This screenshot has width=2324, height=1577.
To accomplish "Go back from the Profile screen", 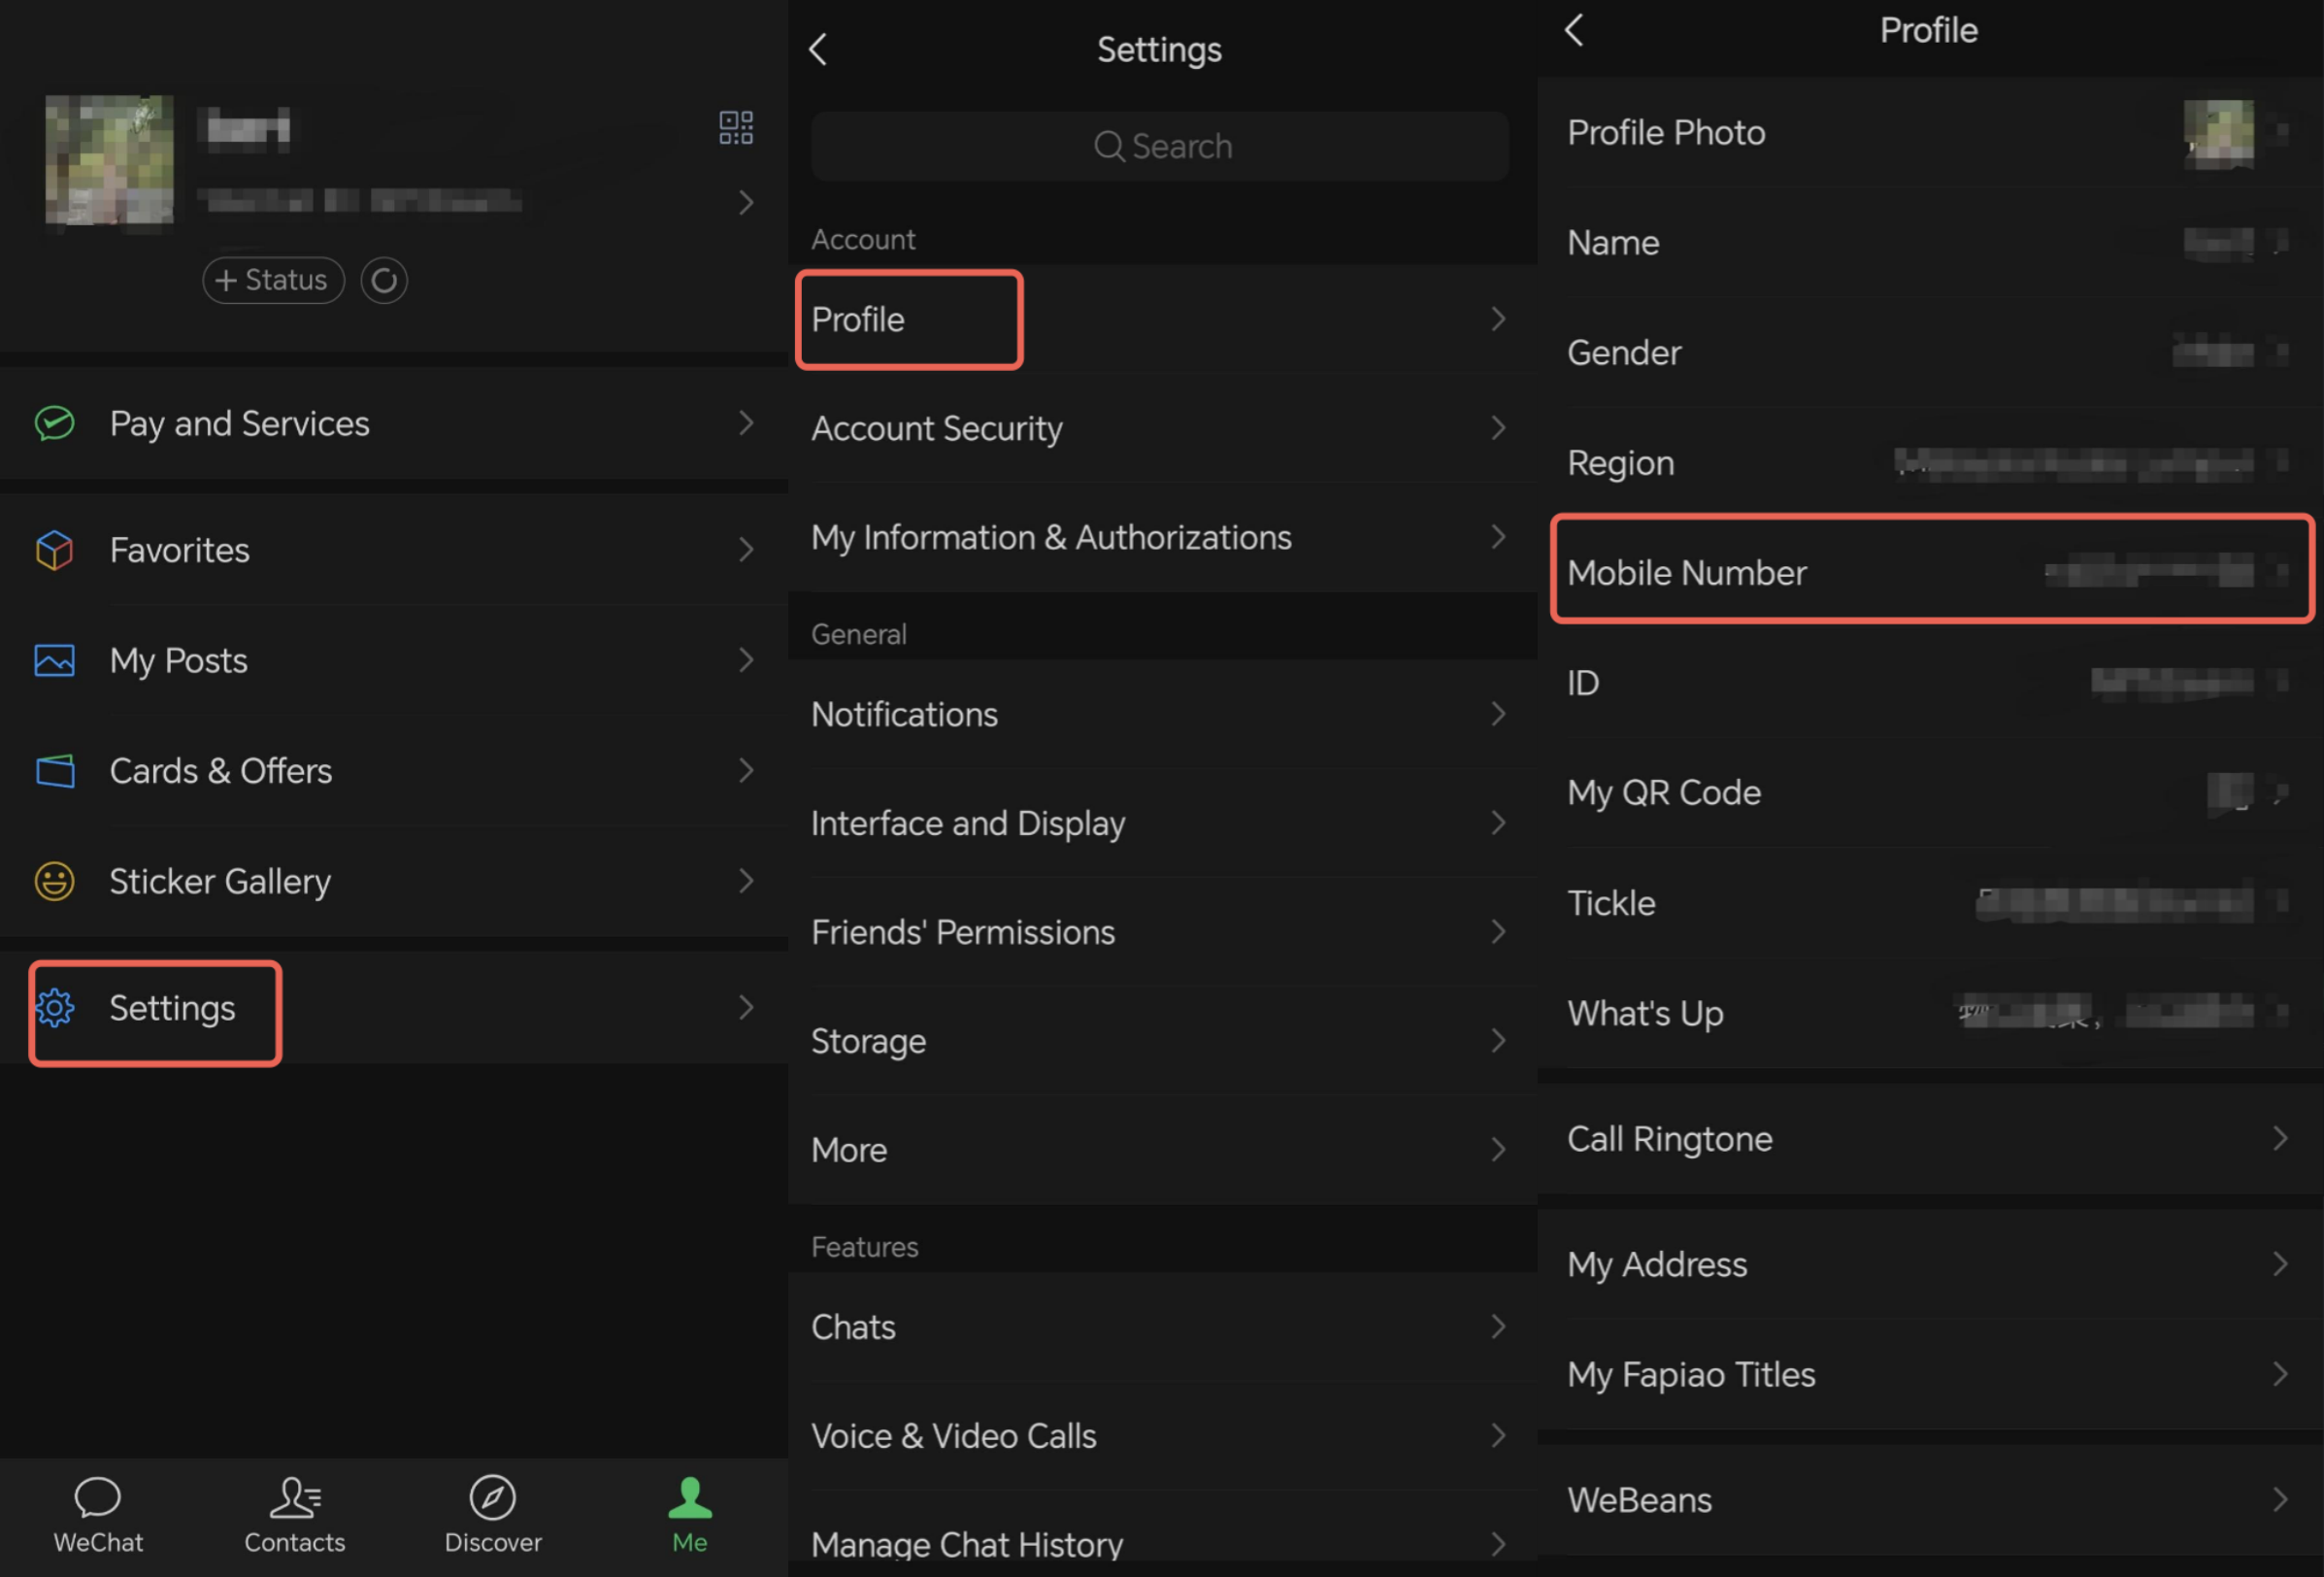I will tap(1574, 30).
